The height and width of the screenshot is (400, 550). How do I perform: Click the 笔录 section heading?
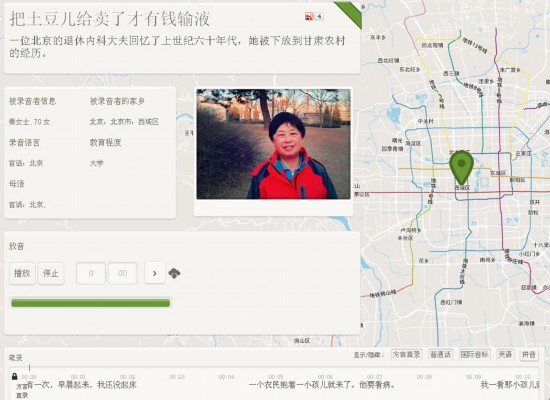[16, 358]
